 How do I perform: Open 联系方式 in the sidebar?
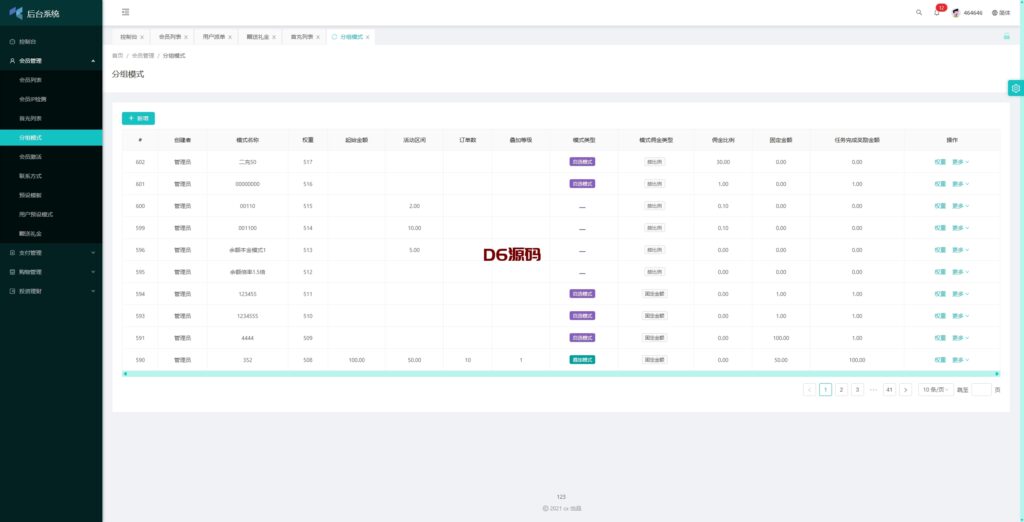[51, 176]
